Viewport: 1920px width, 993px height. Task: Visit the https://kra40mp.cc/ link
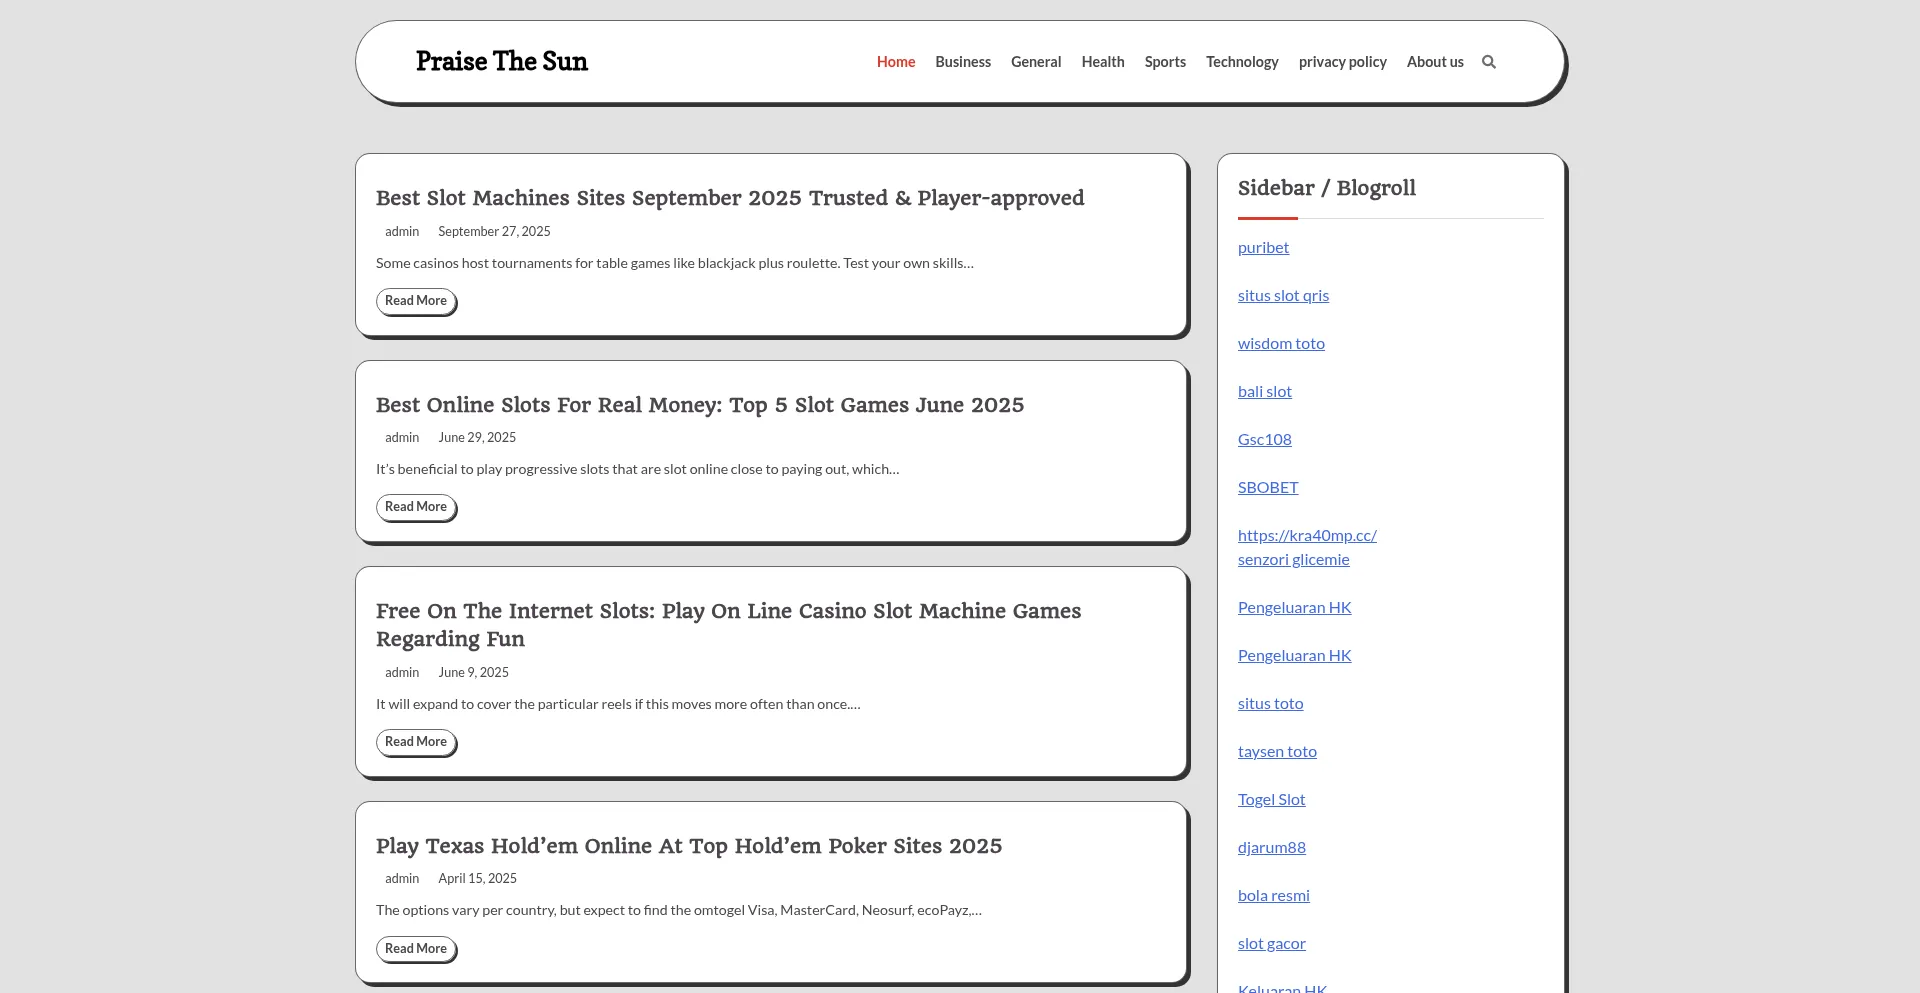[1307, 536]
